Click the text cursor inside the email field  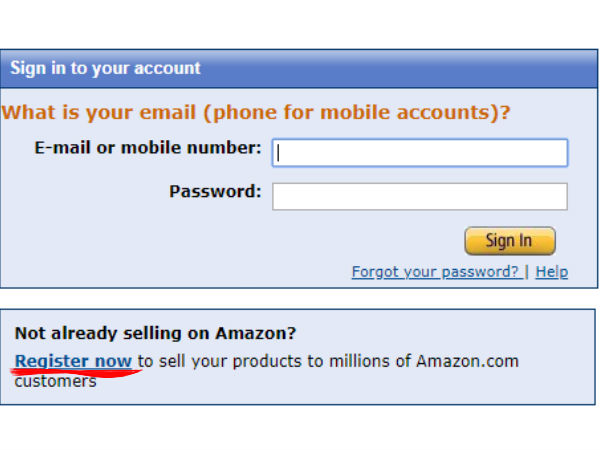tap(279, 152)
